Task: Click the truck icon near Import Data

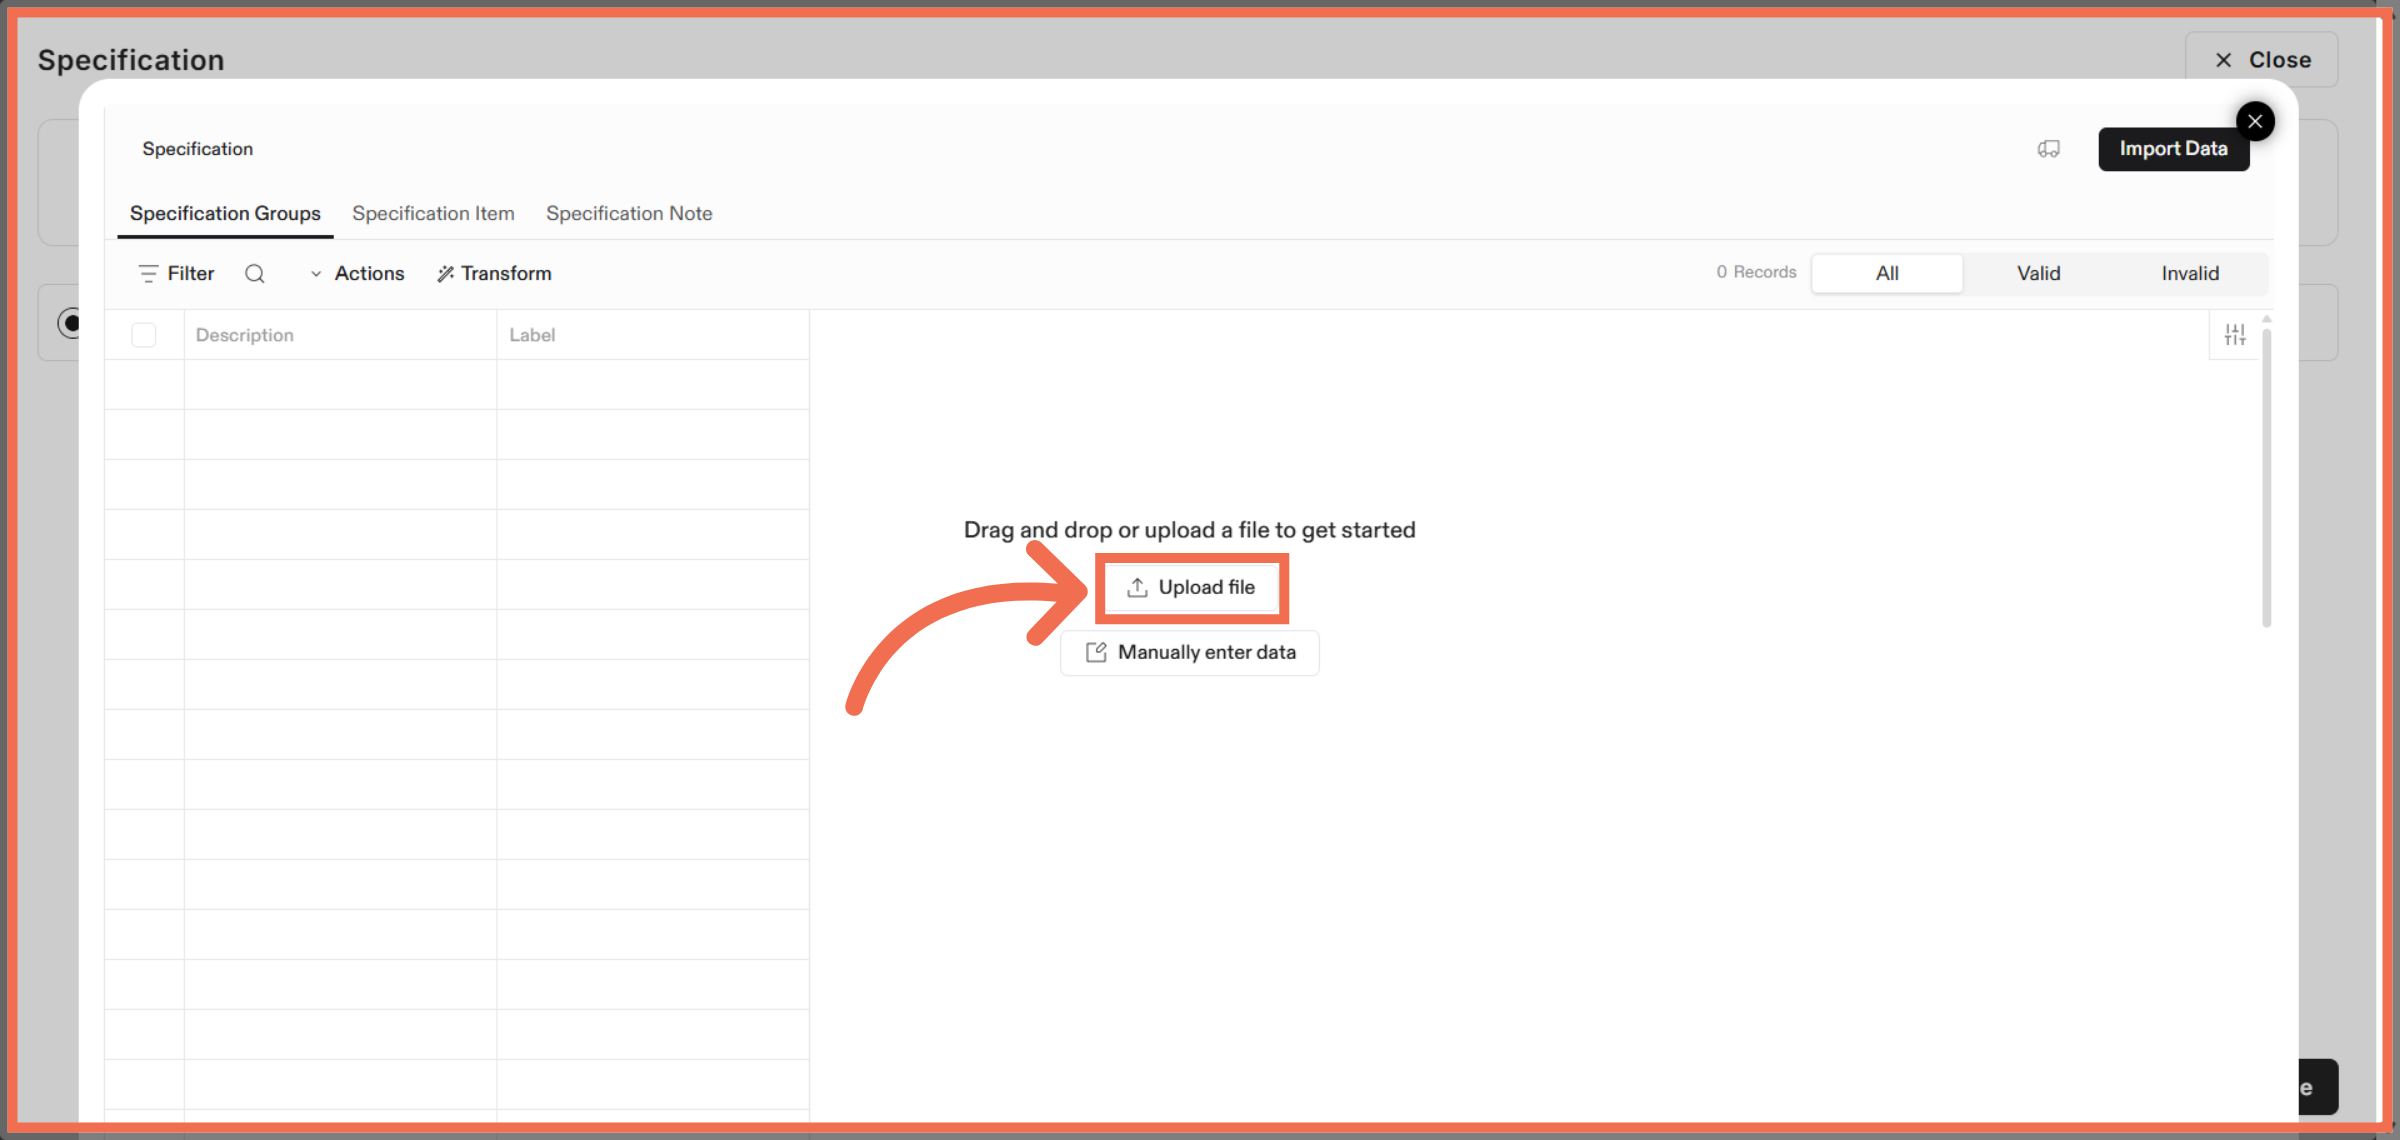Action: coord(2048,148)
